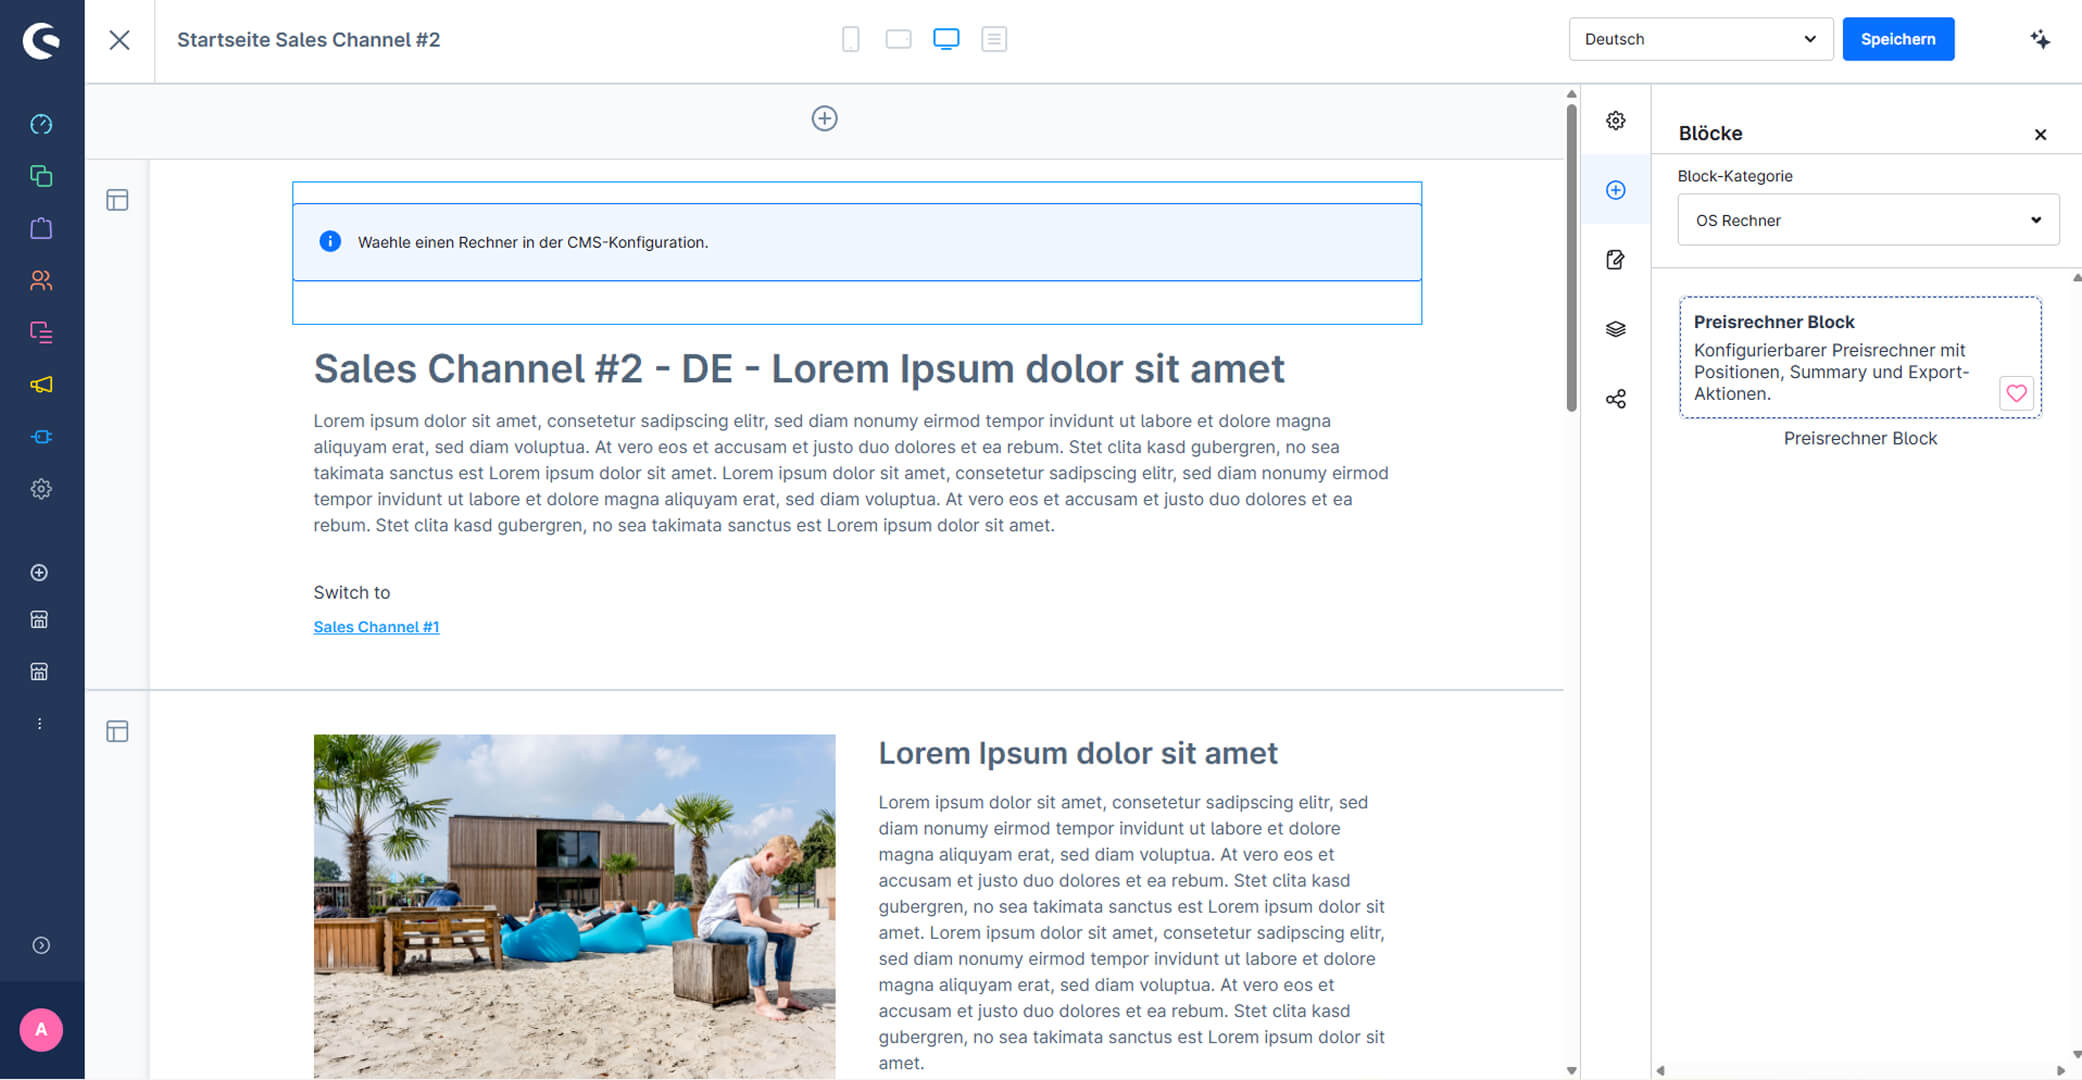
Task: Select the Preisrechner Block preview card
Action: click(x=1859, y=357)
